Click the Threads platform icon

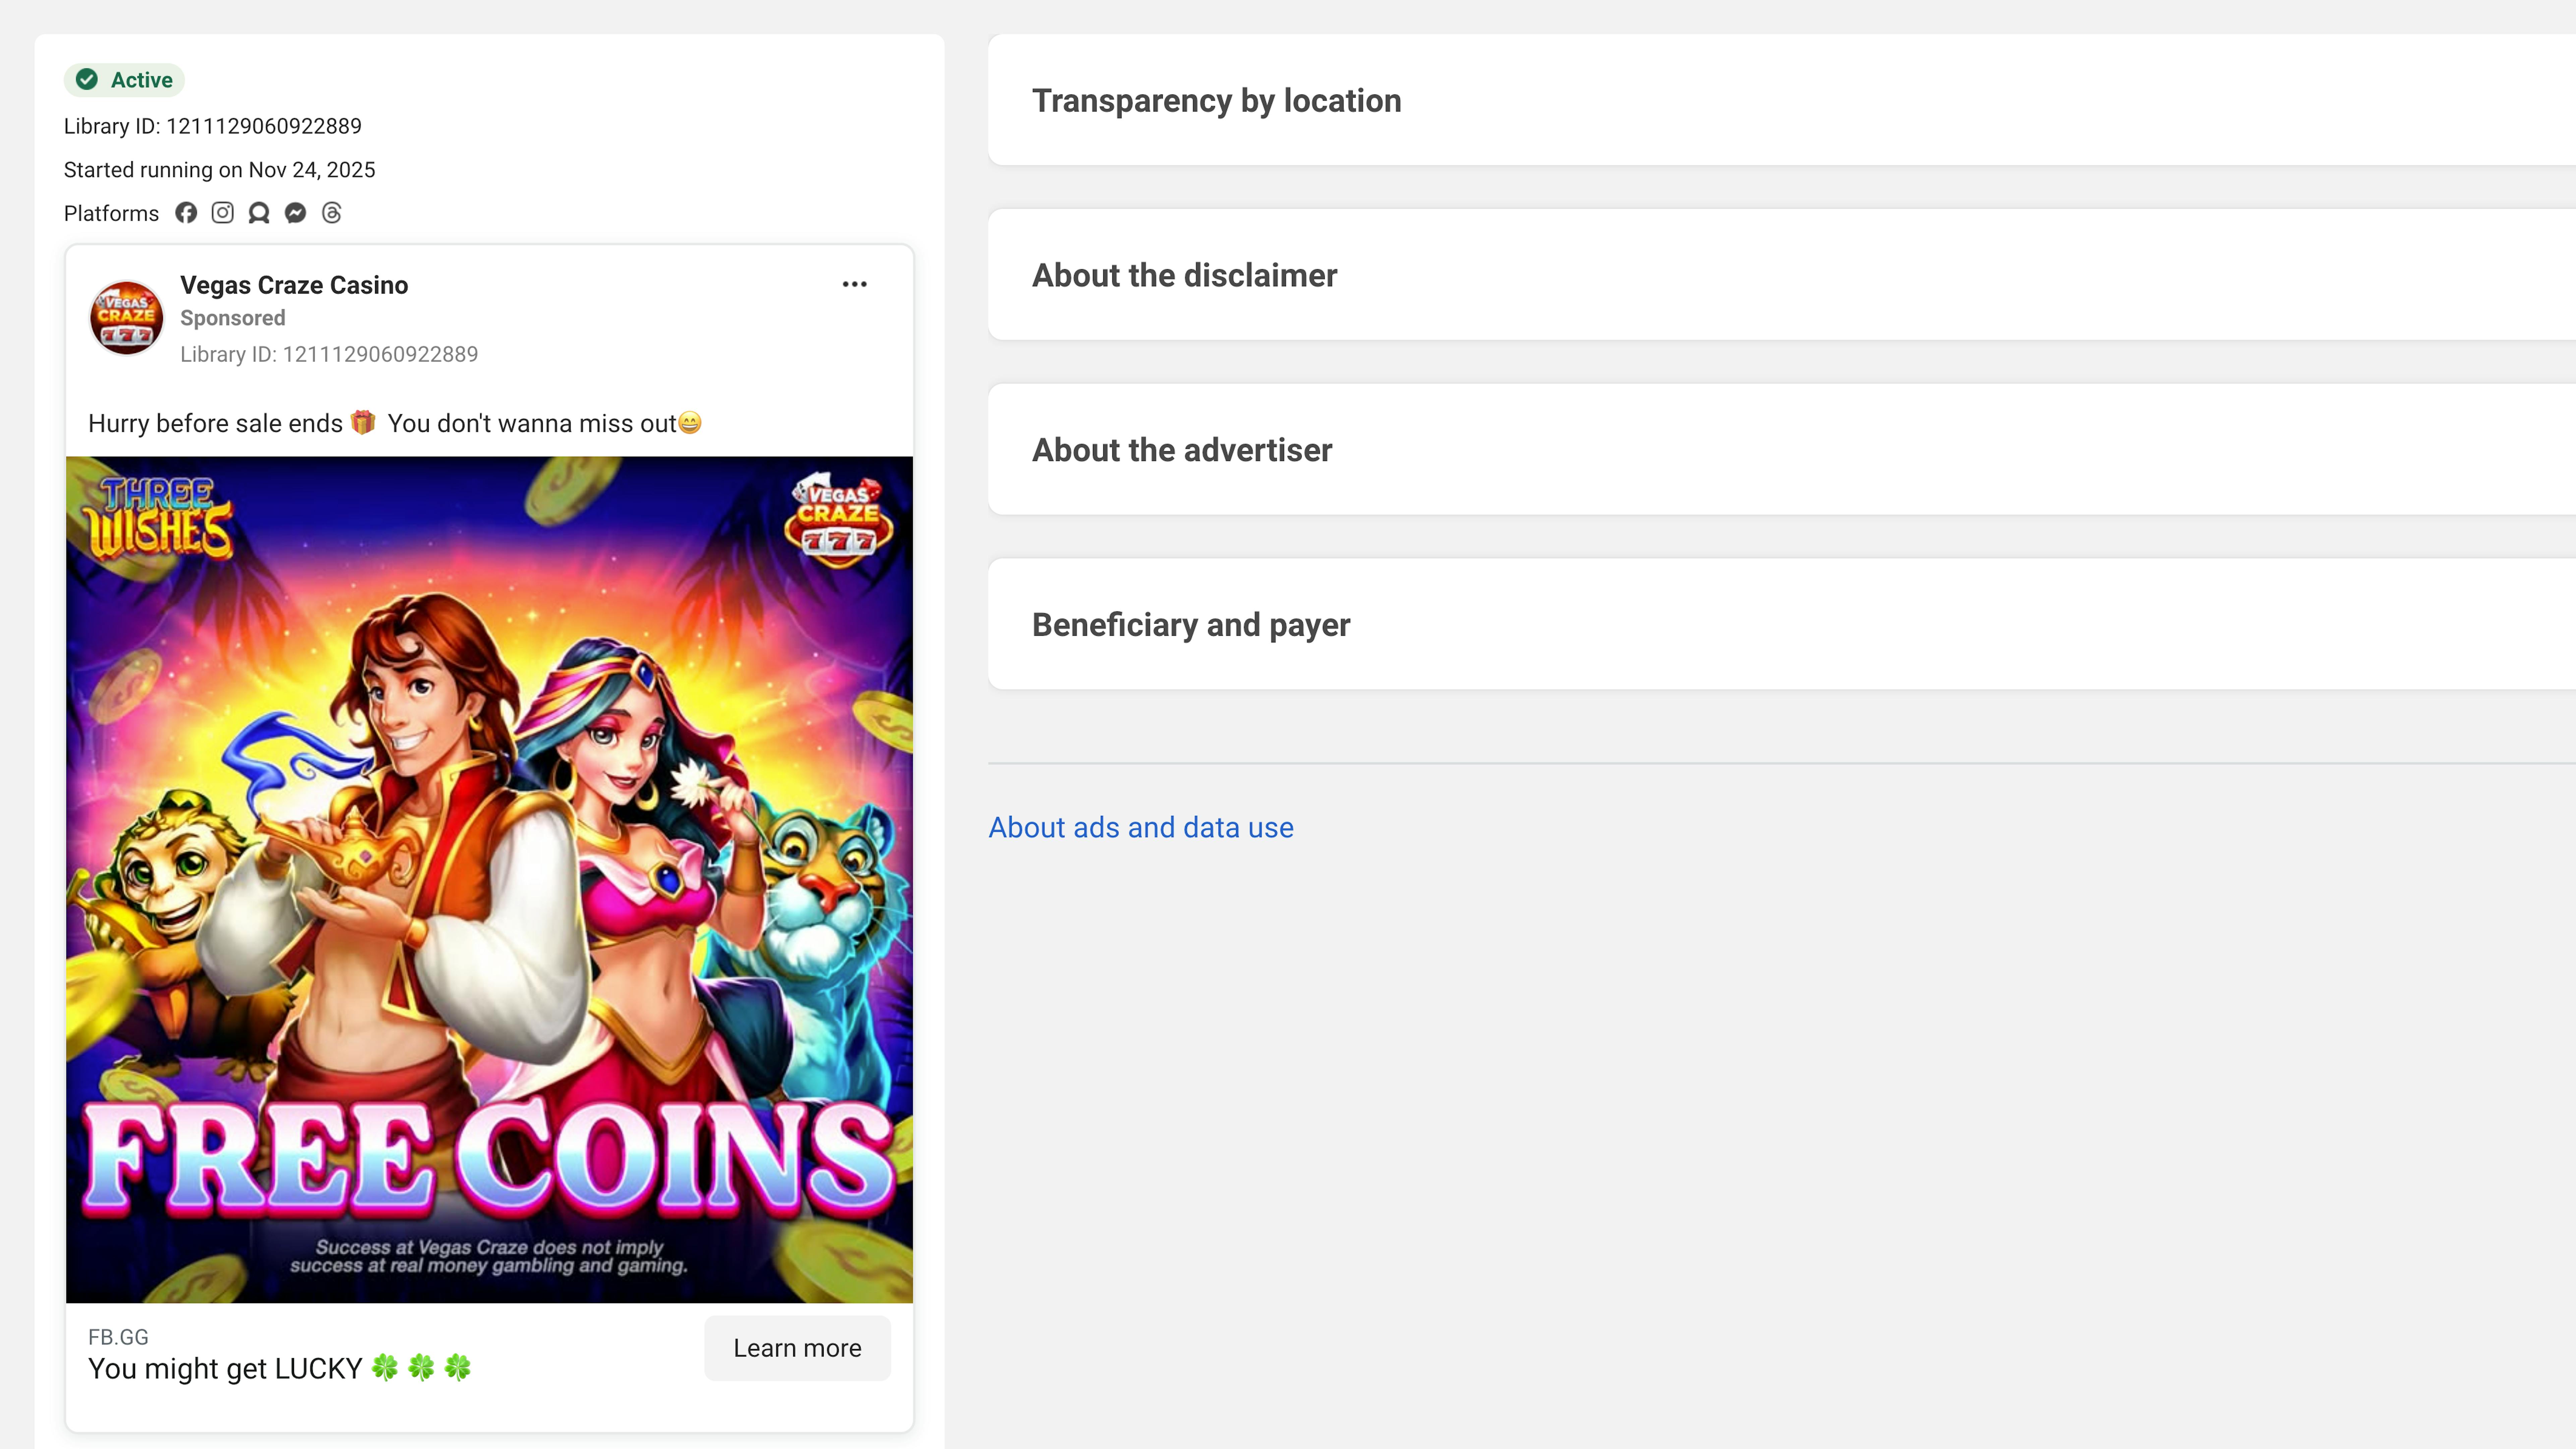coord(332,213)
